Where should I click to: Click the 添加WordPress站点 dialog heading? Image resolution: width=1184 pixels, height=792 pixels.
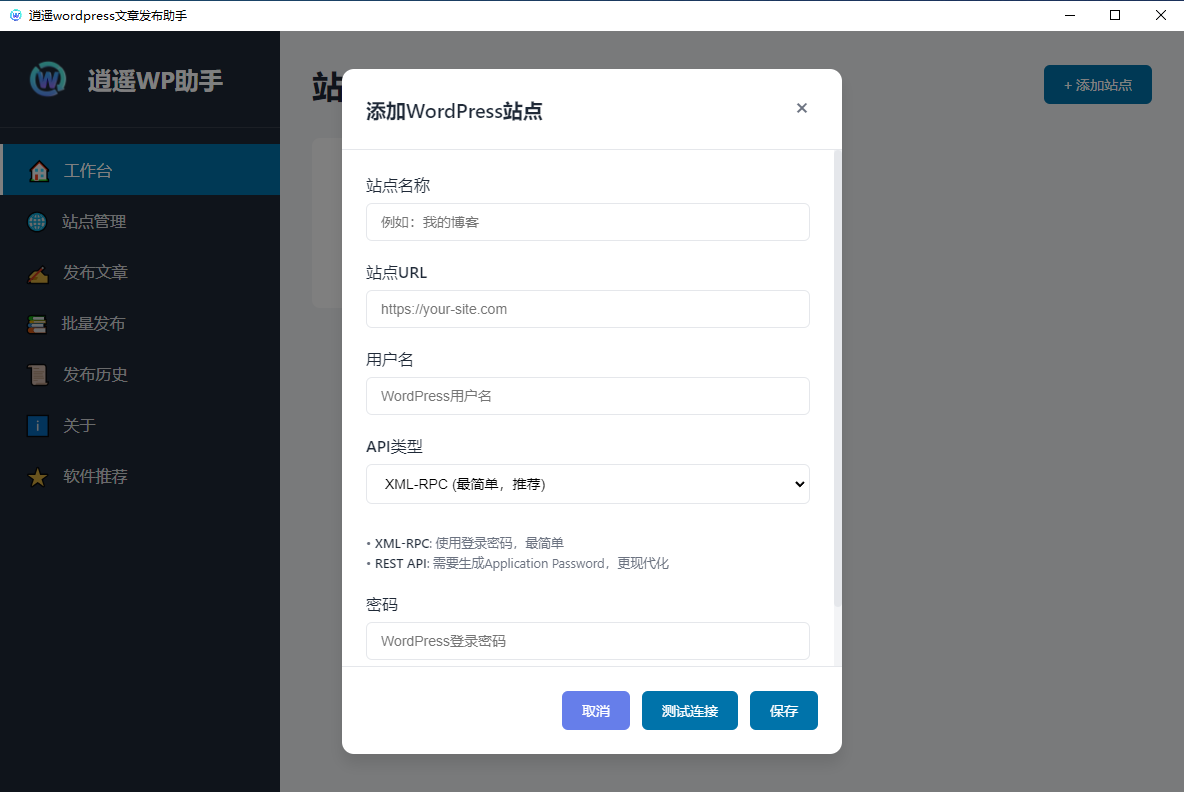point(454,111)
